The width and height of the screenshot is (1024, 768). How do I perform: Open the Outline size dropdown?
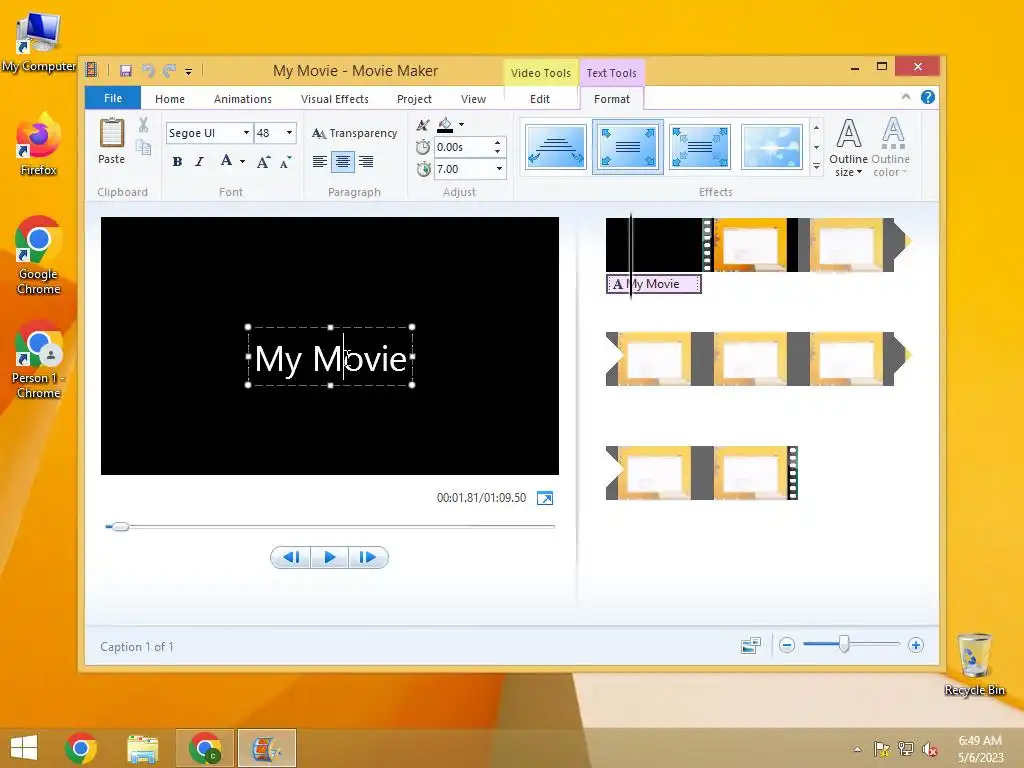click(848, 148)
